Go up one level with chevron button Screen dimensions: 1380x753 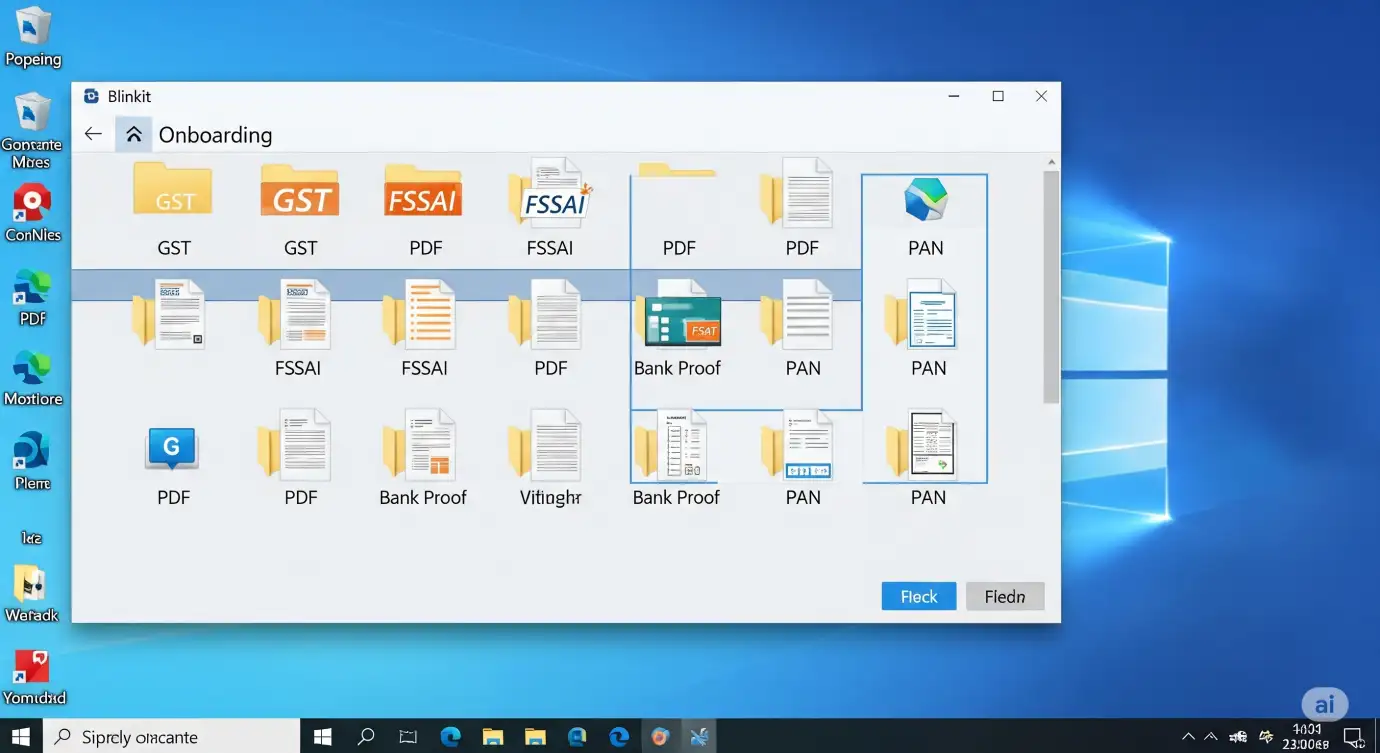(x=133, y=134)
